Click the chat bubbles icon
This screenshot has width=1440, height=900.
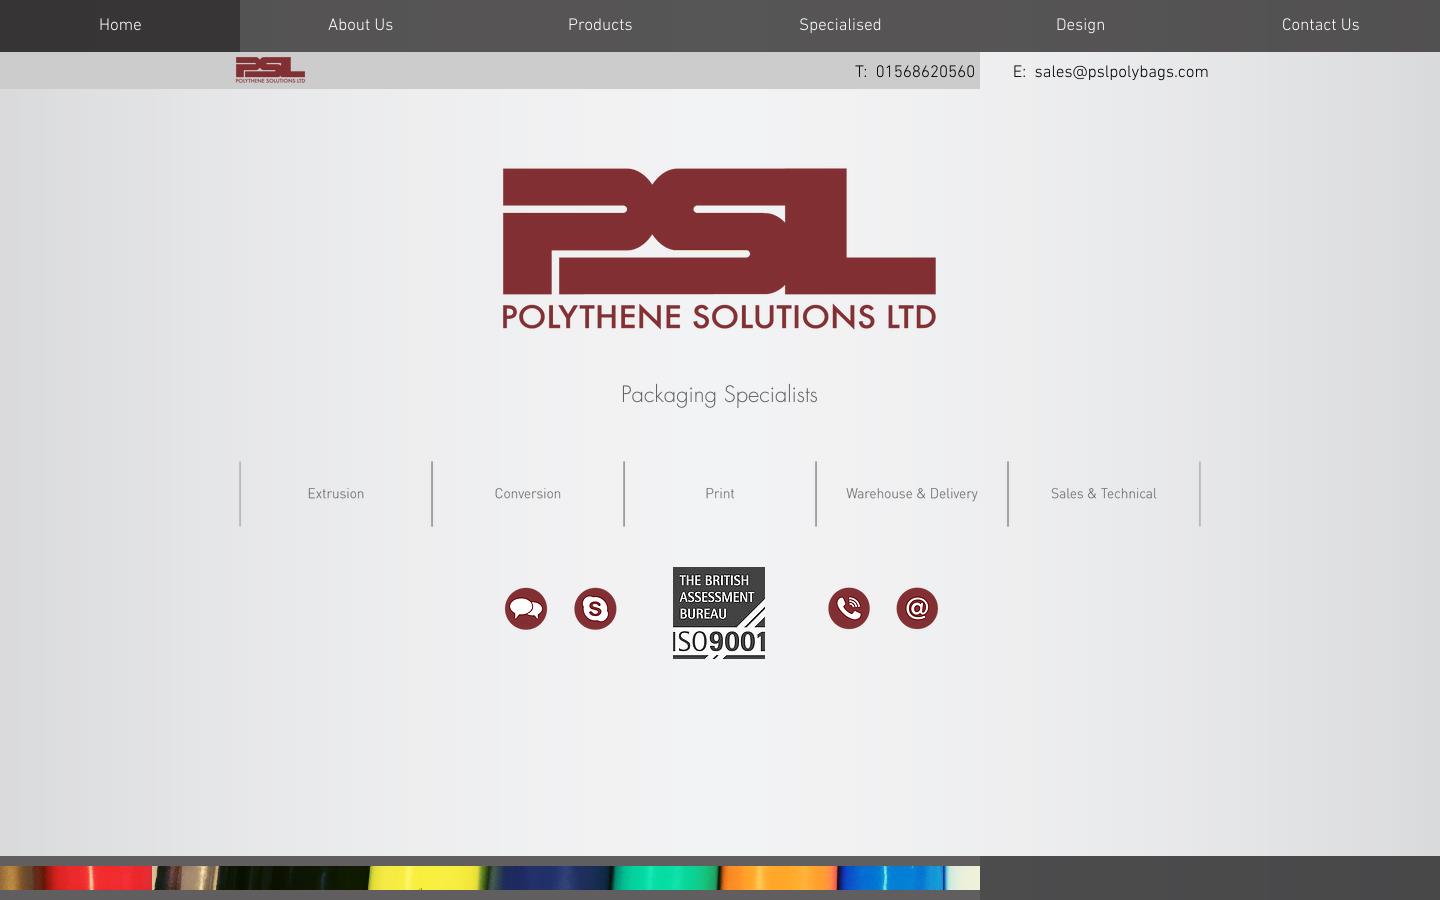pyautogui.click(x=526, y=608)
